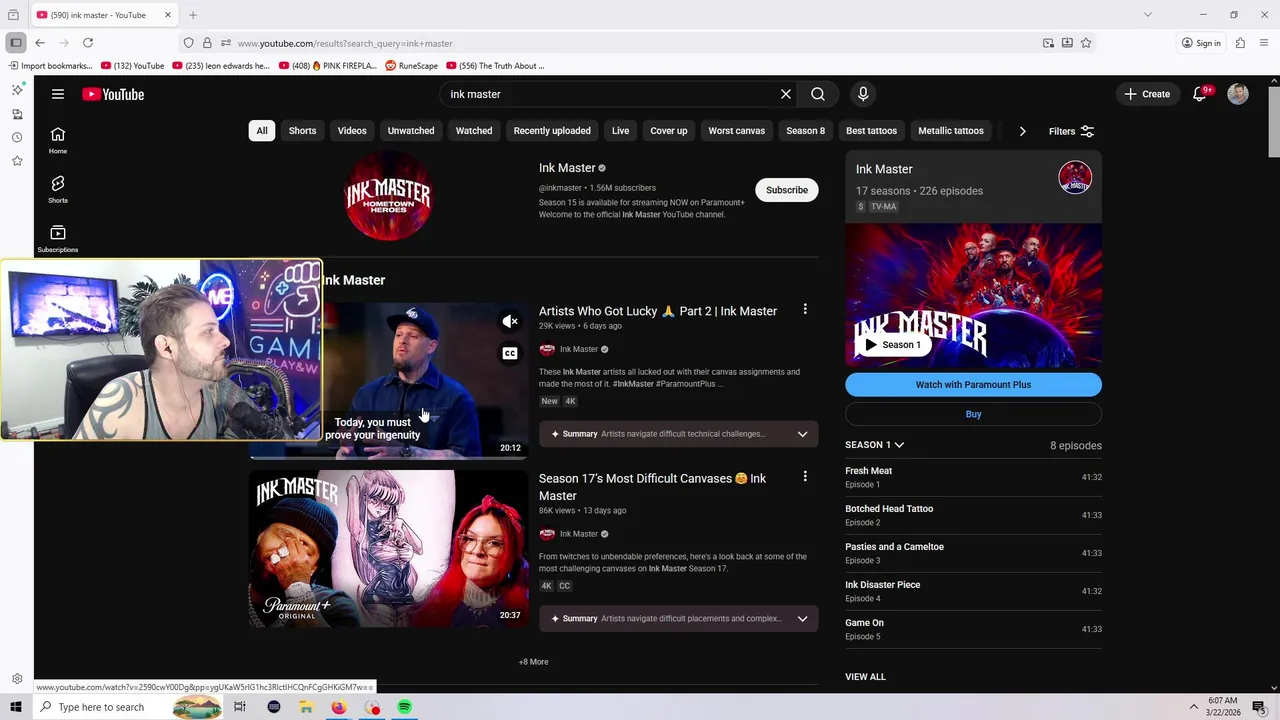This screenshot has width=1280, height=720.
Task: Show hidden system tray icons
Action: tap(1193, 707)
